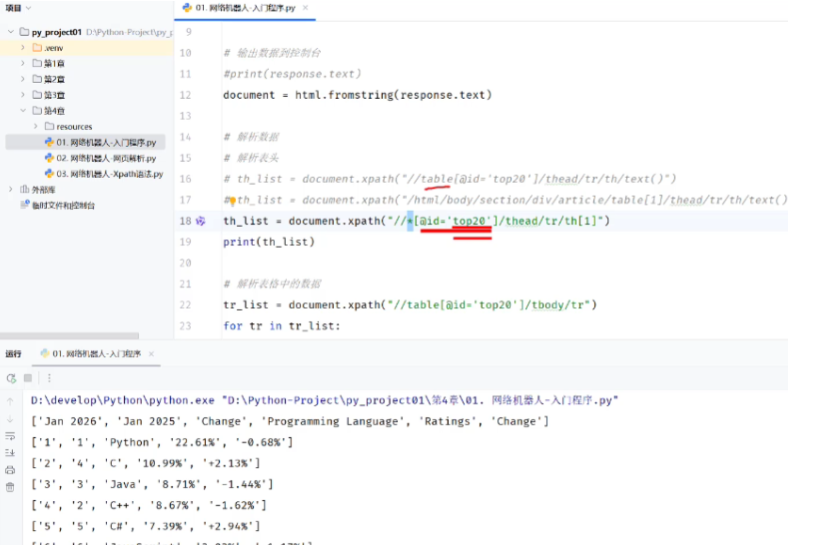Click the 'for tr in tr_list:' line

point(281,326)
